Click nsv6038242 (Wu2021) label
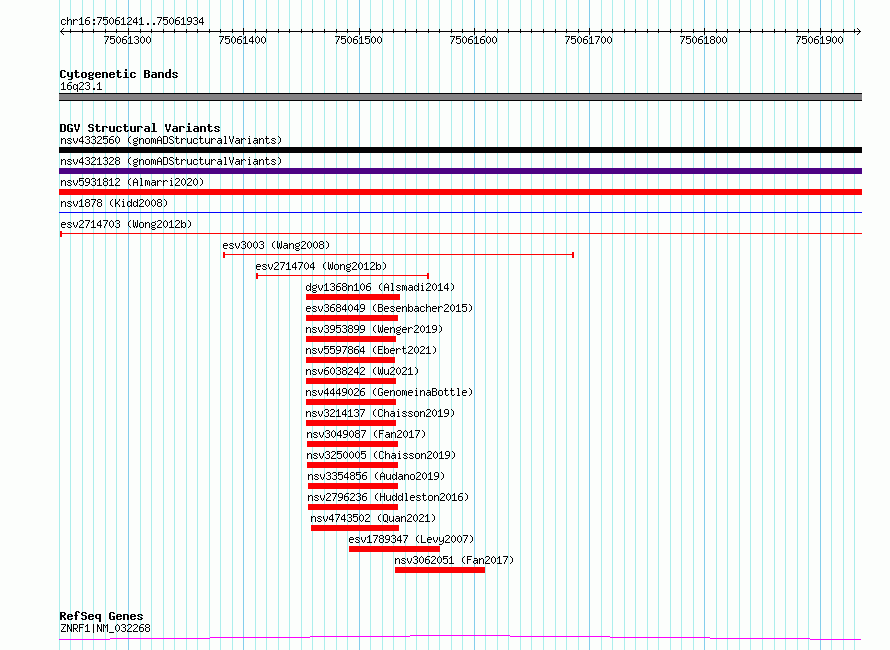The image size is (890, 650). click(x=362, y=371)
